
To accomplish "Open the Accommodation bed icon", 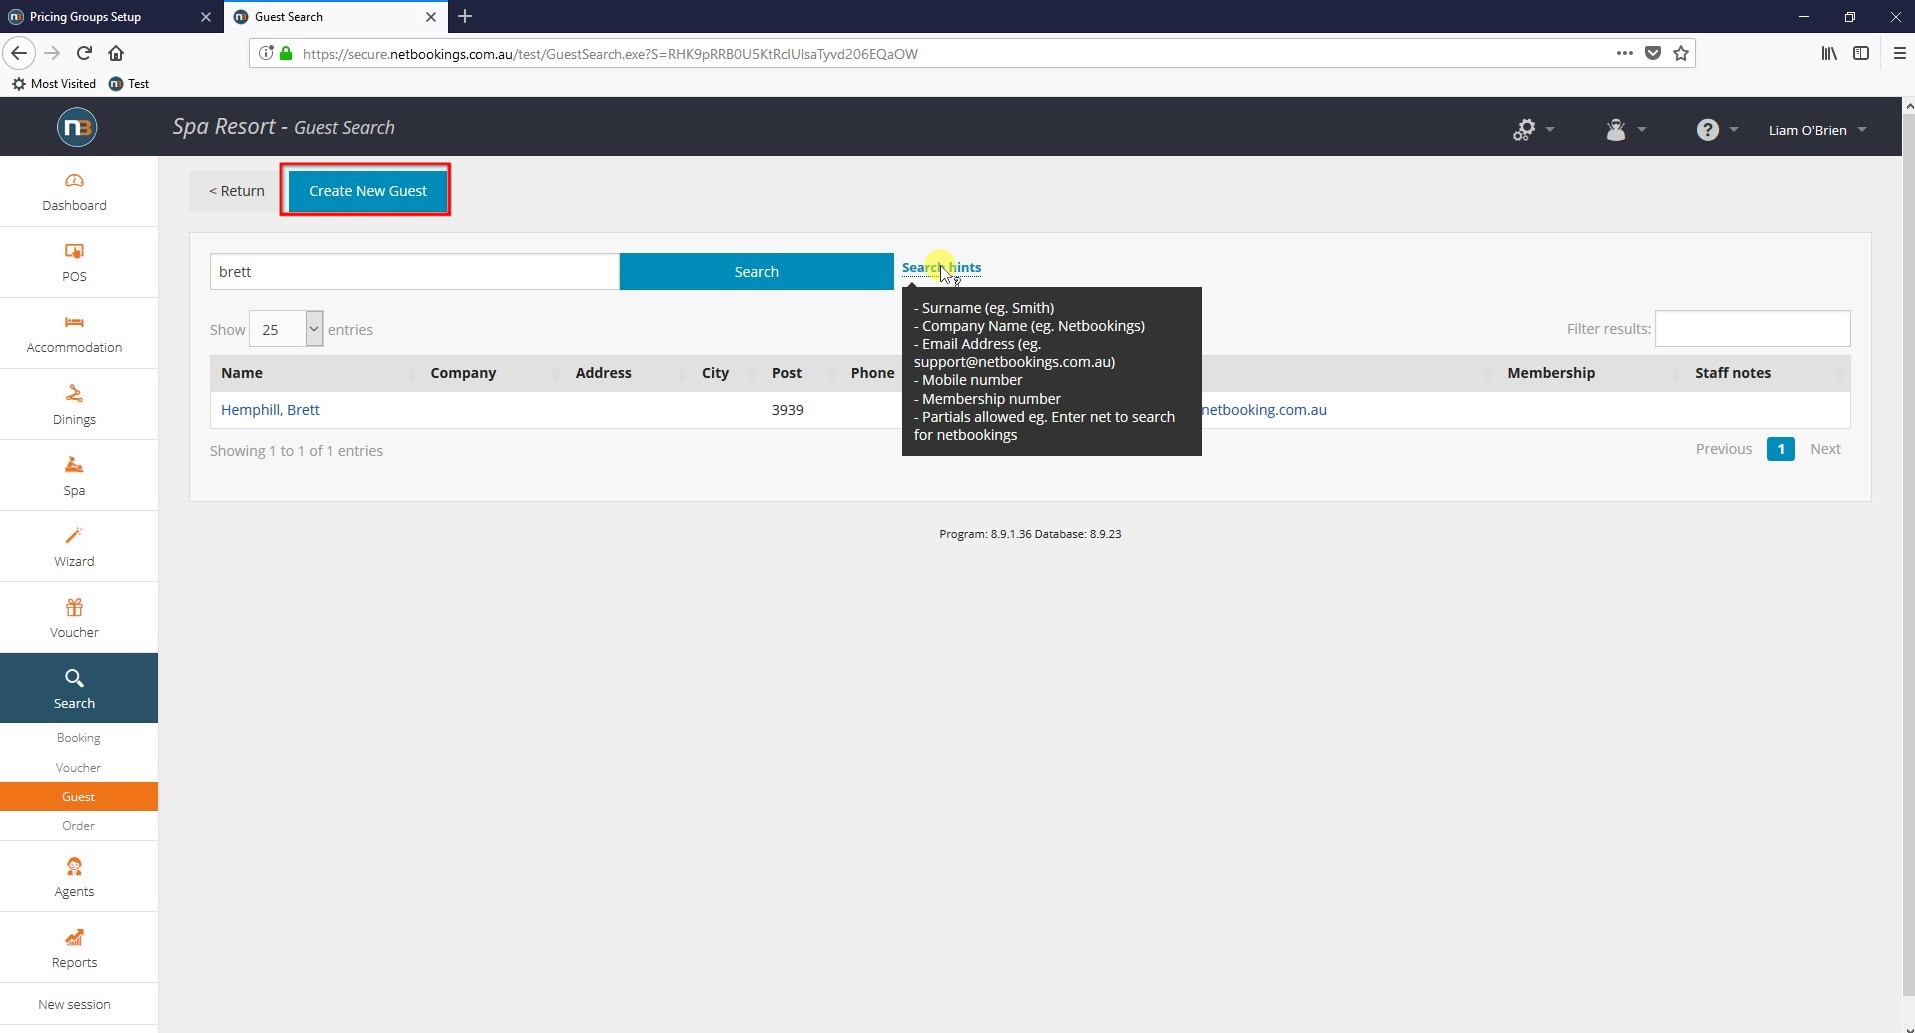I will pyautogui.click(x=74, y=322).
